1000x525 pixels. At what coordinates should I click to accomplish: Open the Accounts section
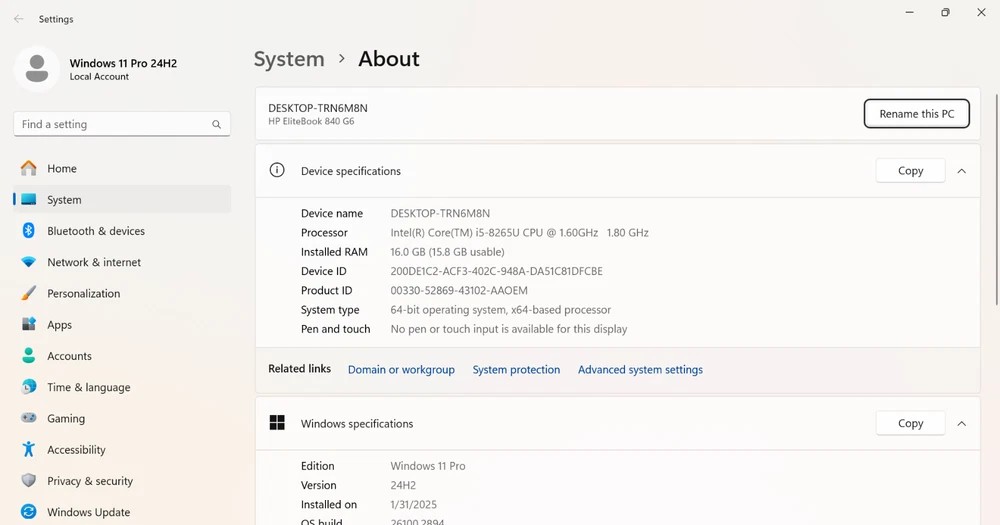click(x=69, y=356)
